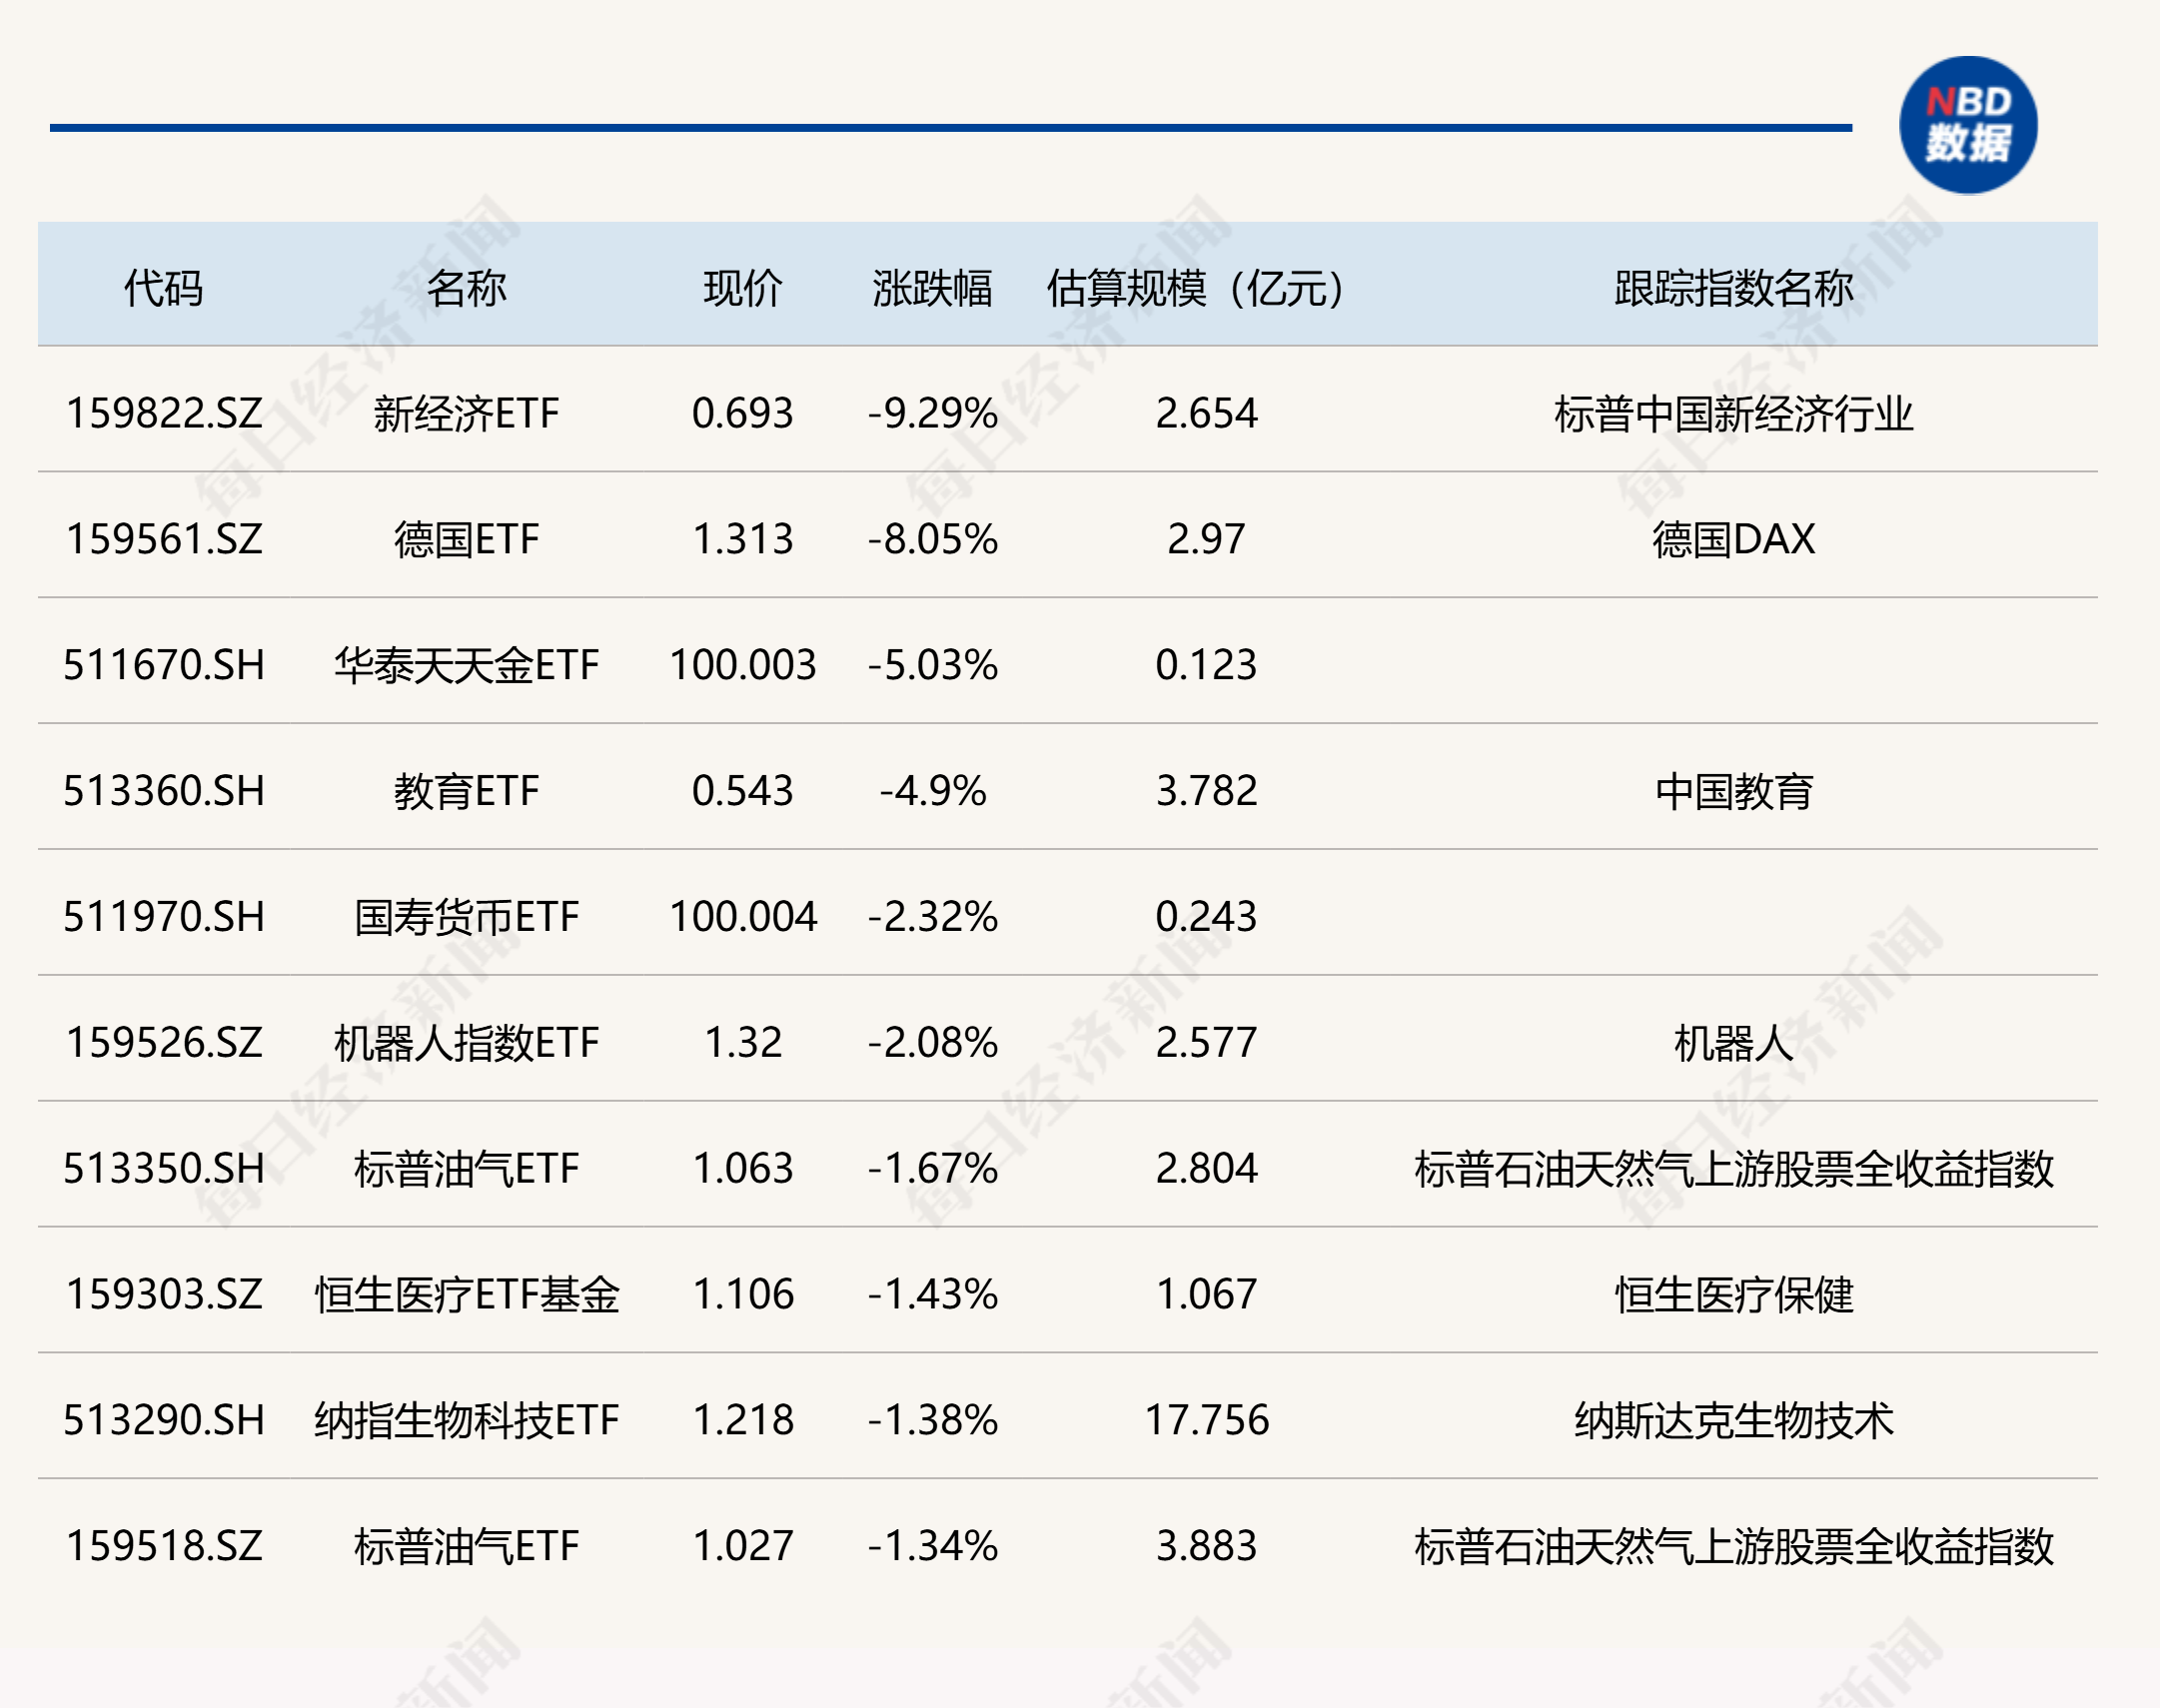Click the 跟踪指数名称 column header

[x=1733, y=288]
